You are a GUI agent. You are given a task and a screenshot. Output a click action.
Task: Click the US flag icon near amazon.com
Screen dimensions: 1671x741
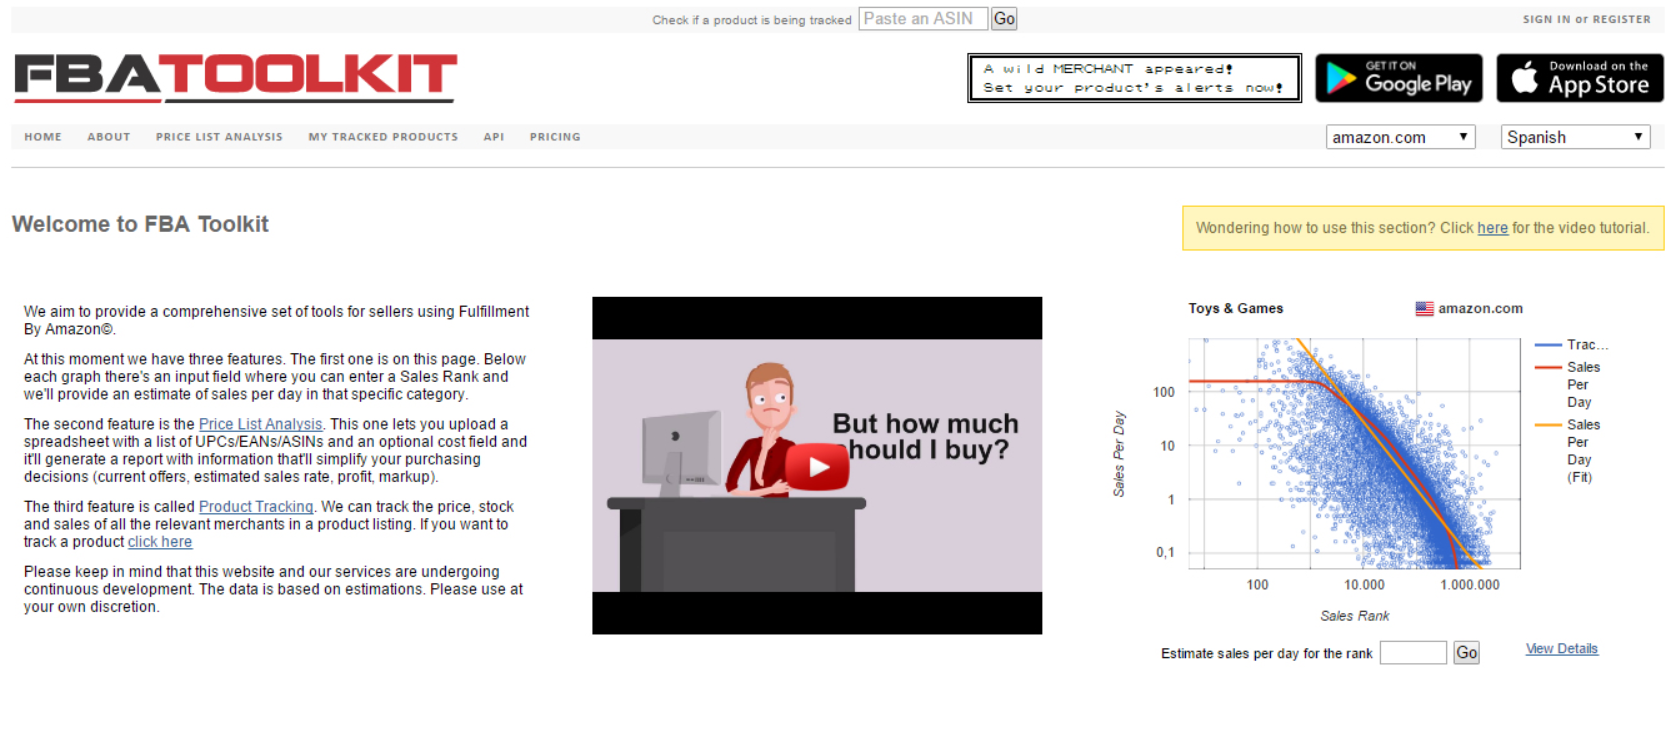pyautogui.click(x=1424, y=309)
